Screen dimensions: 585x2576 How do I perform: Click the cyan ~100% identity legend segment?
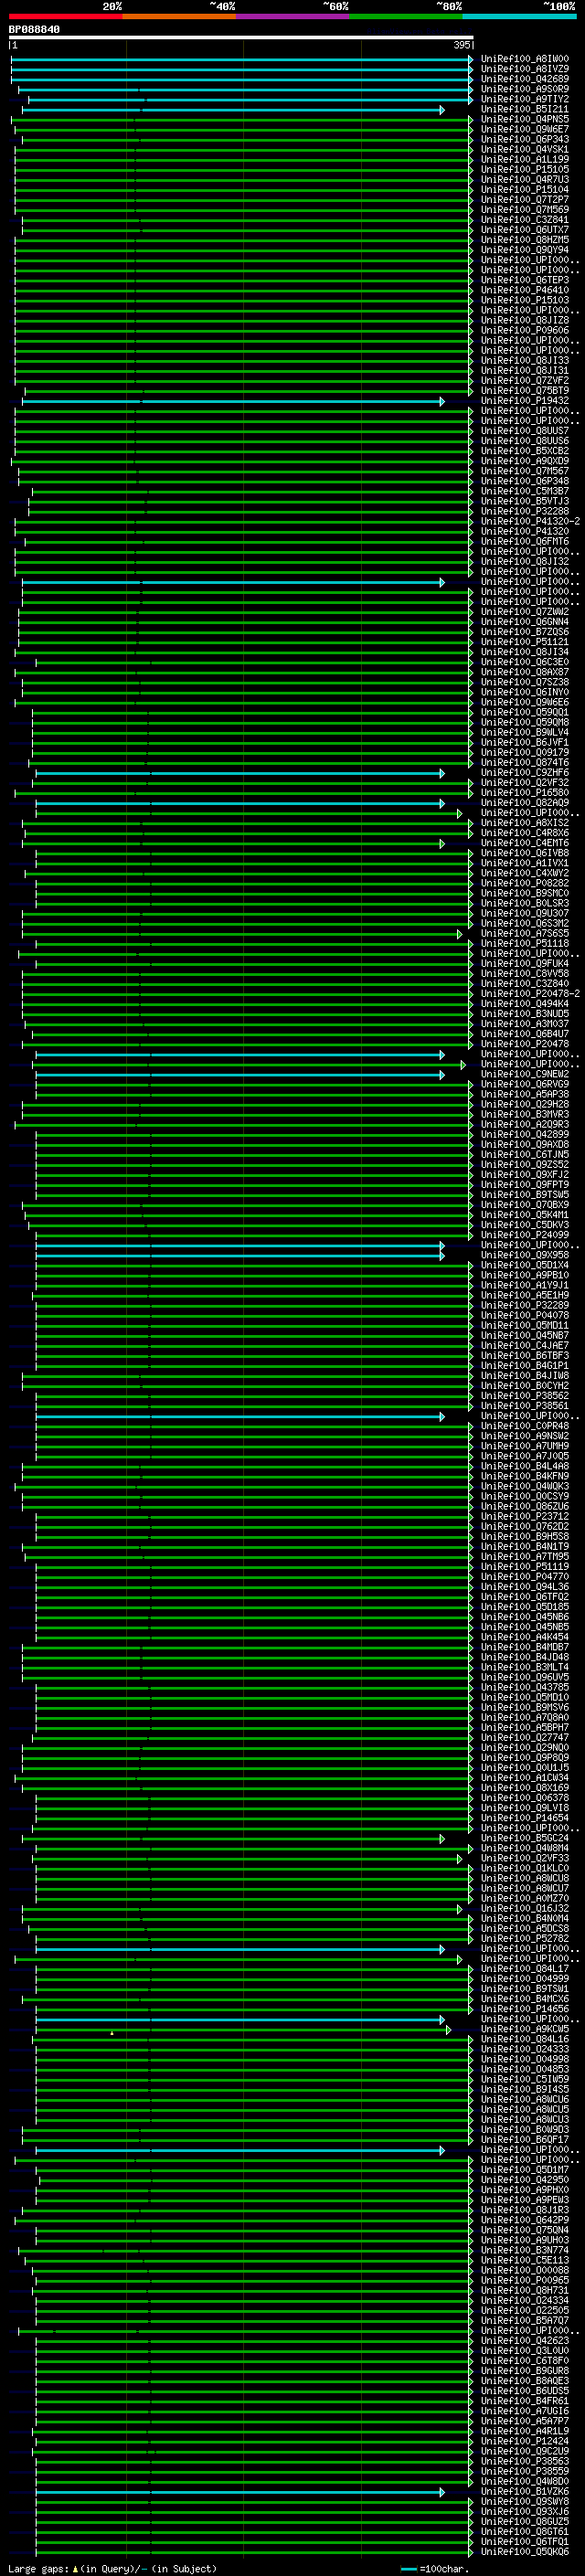tap(520, 16)
